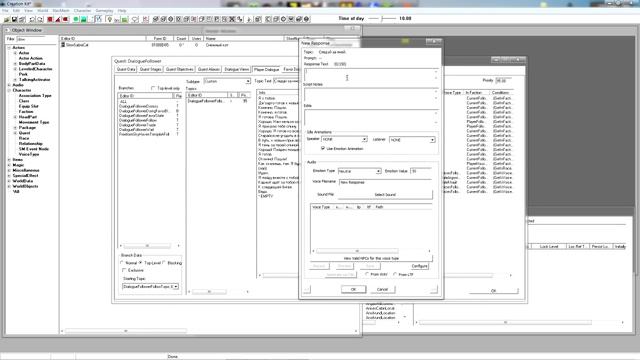
Task: Adjust the Time of day slider
Action: point(382,18)
